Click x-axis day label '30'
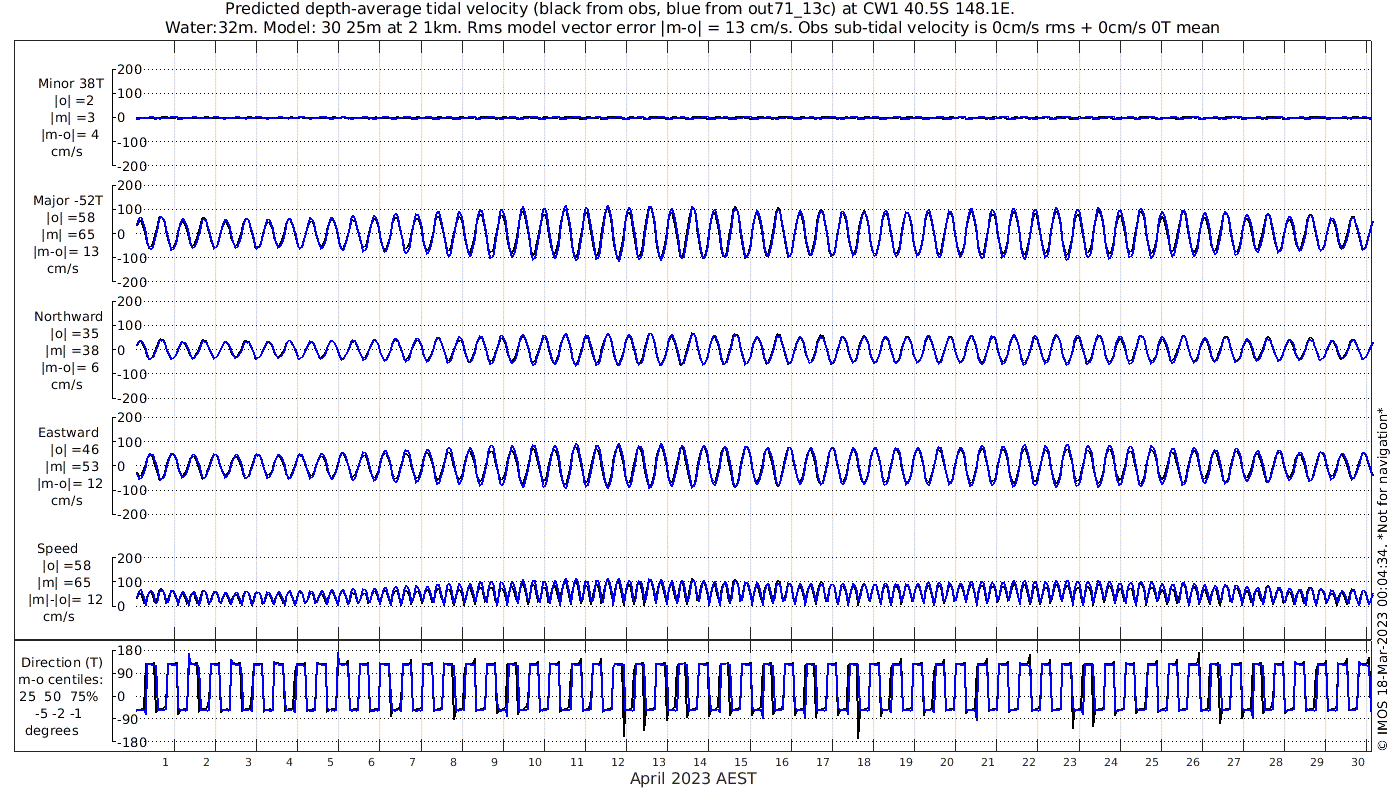Viewport: 1400px width, 800px height. click(x=1357, y=762)
